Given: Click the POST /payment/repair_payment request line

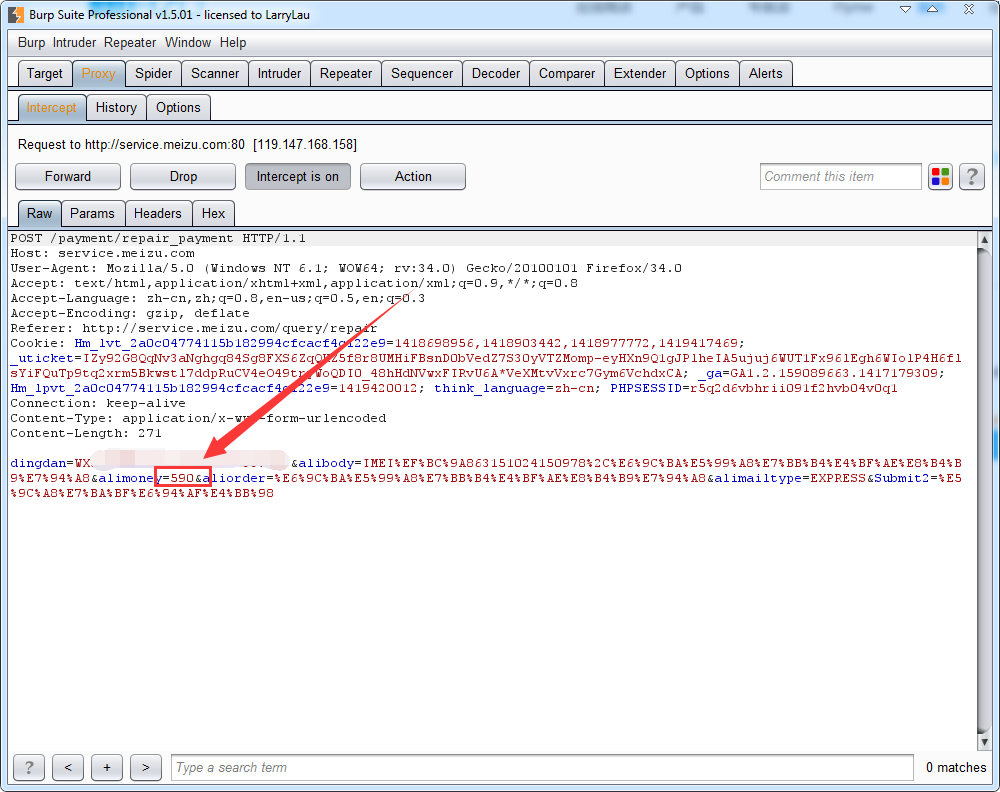Looking at the screenshot, I should pos(158,238).
